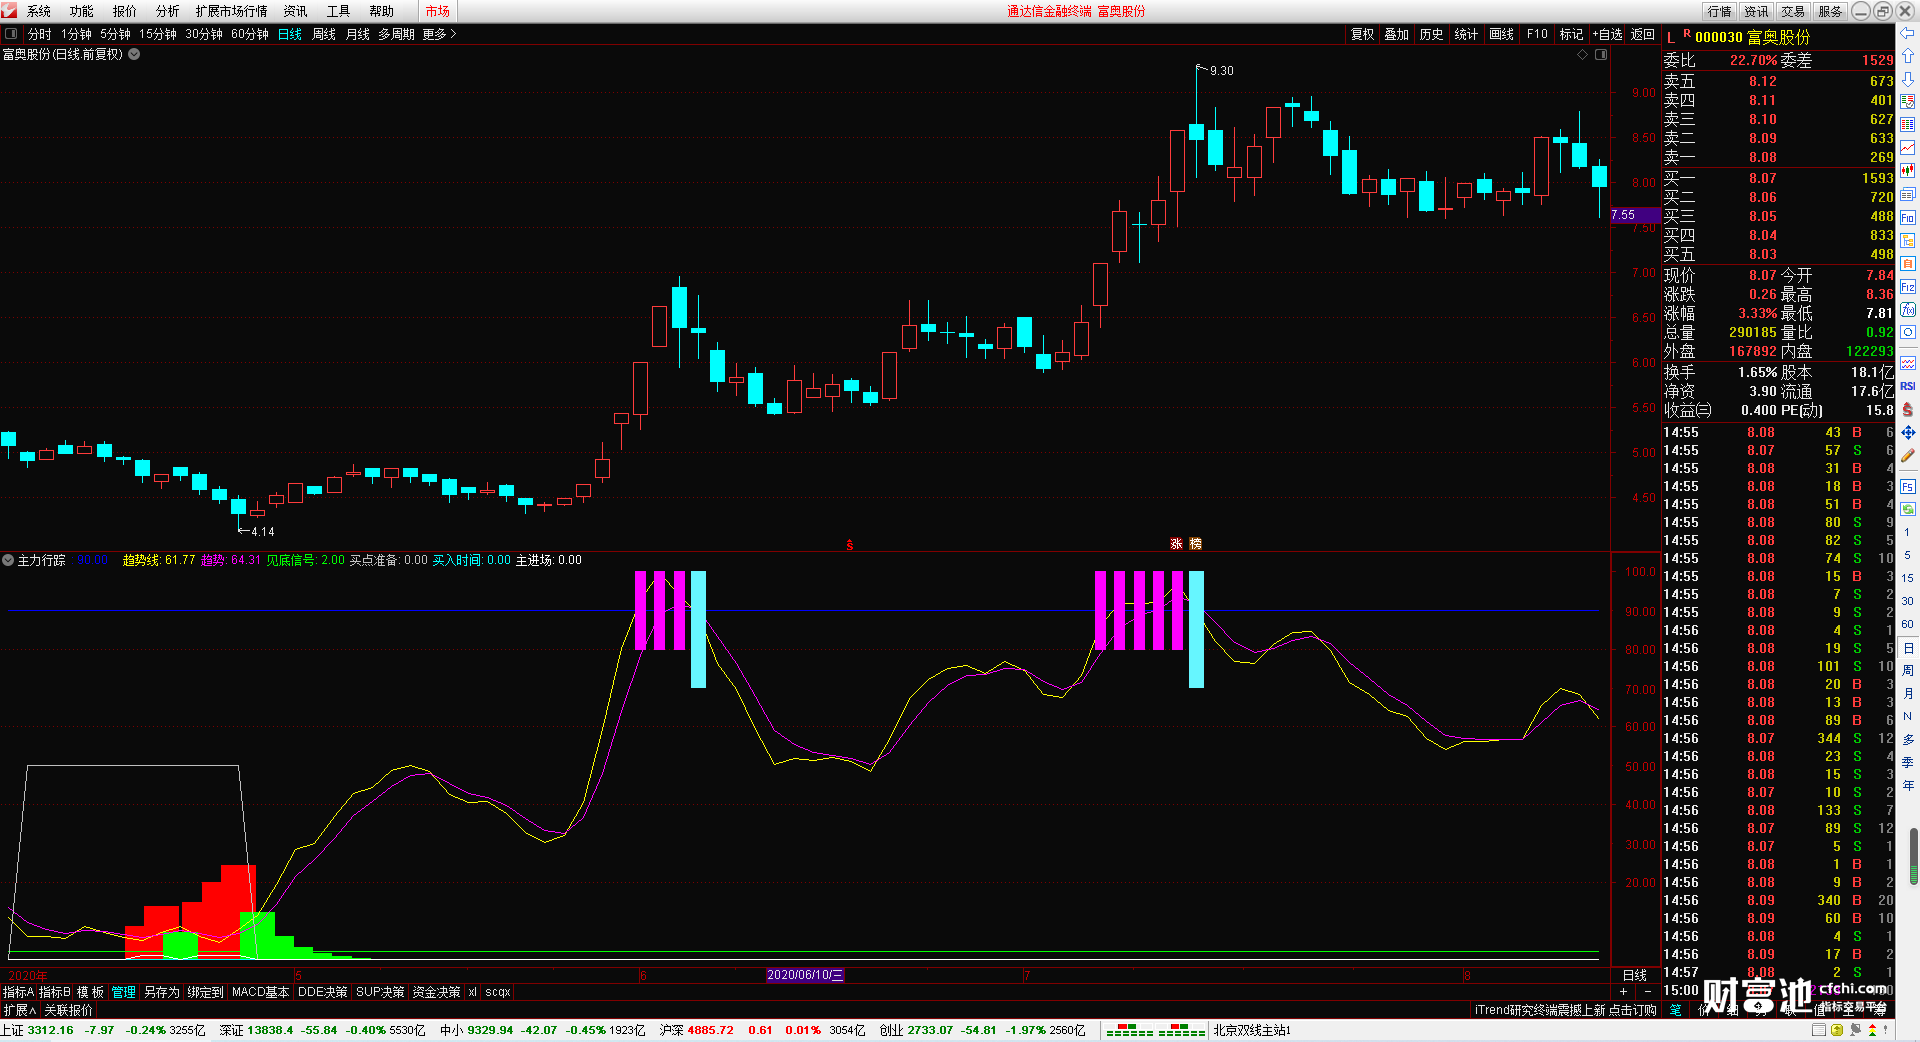Viewport: 1920px width, 1042px height.
Task: Click the blue down arrow sidebar icon
Action: (1908, 79)
